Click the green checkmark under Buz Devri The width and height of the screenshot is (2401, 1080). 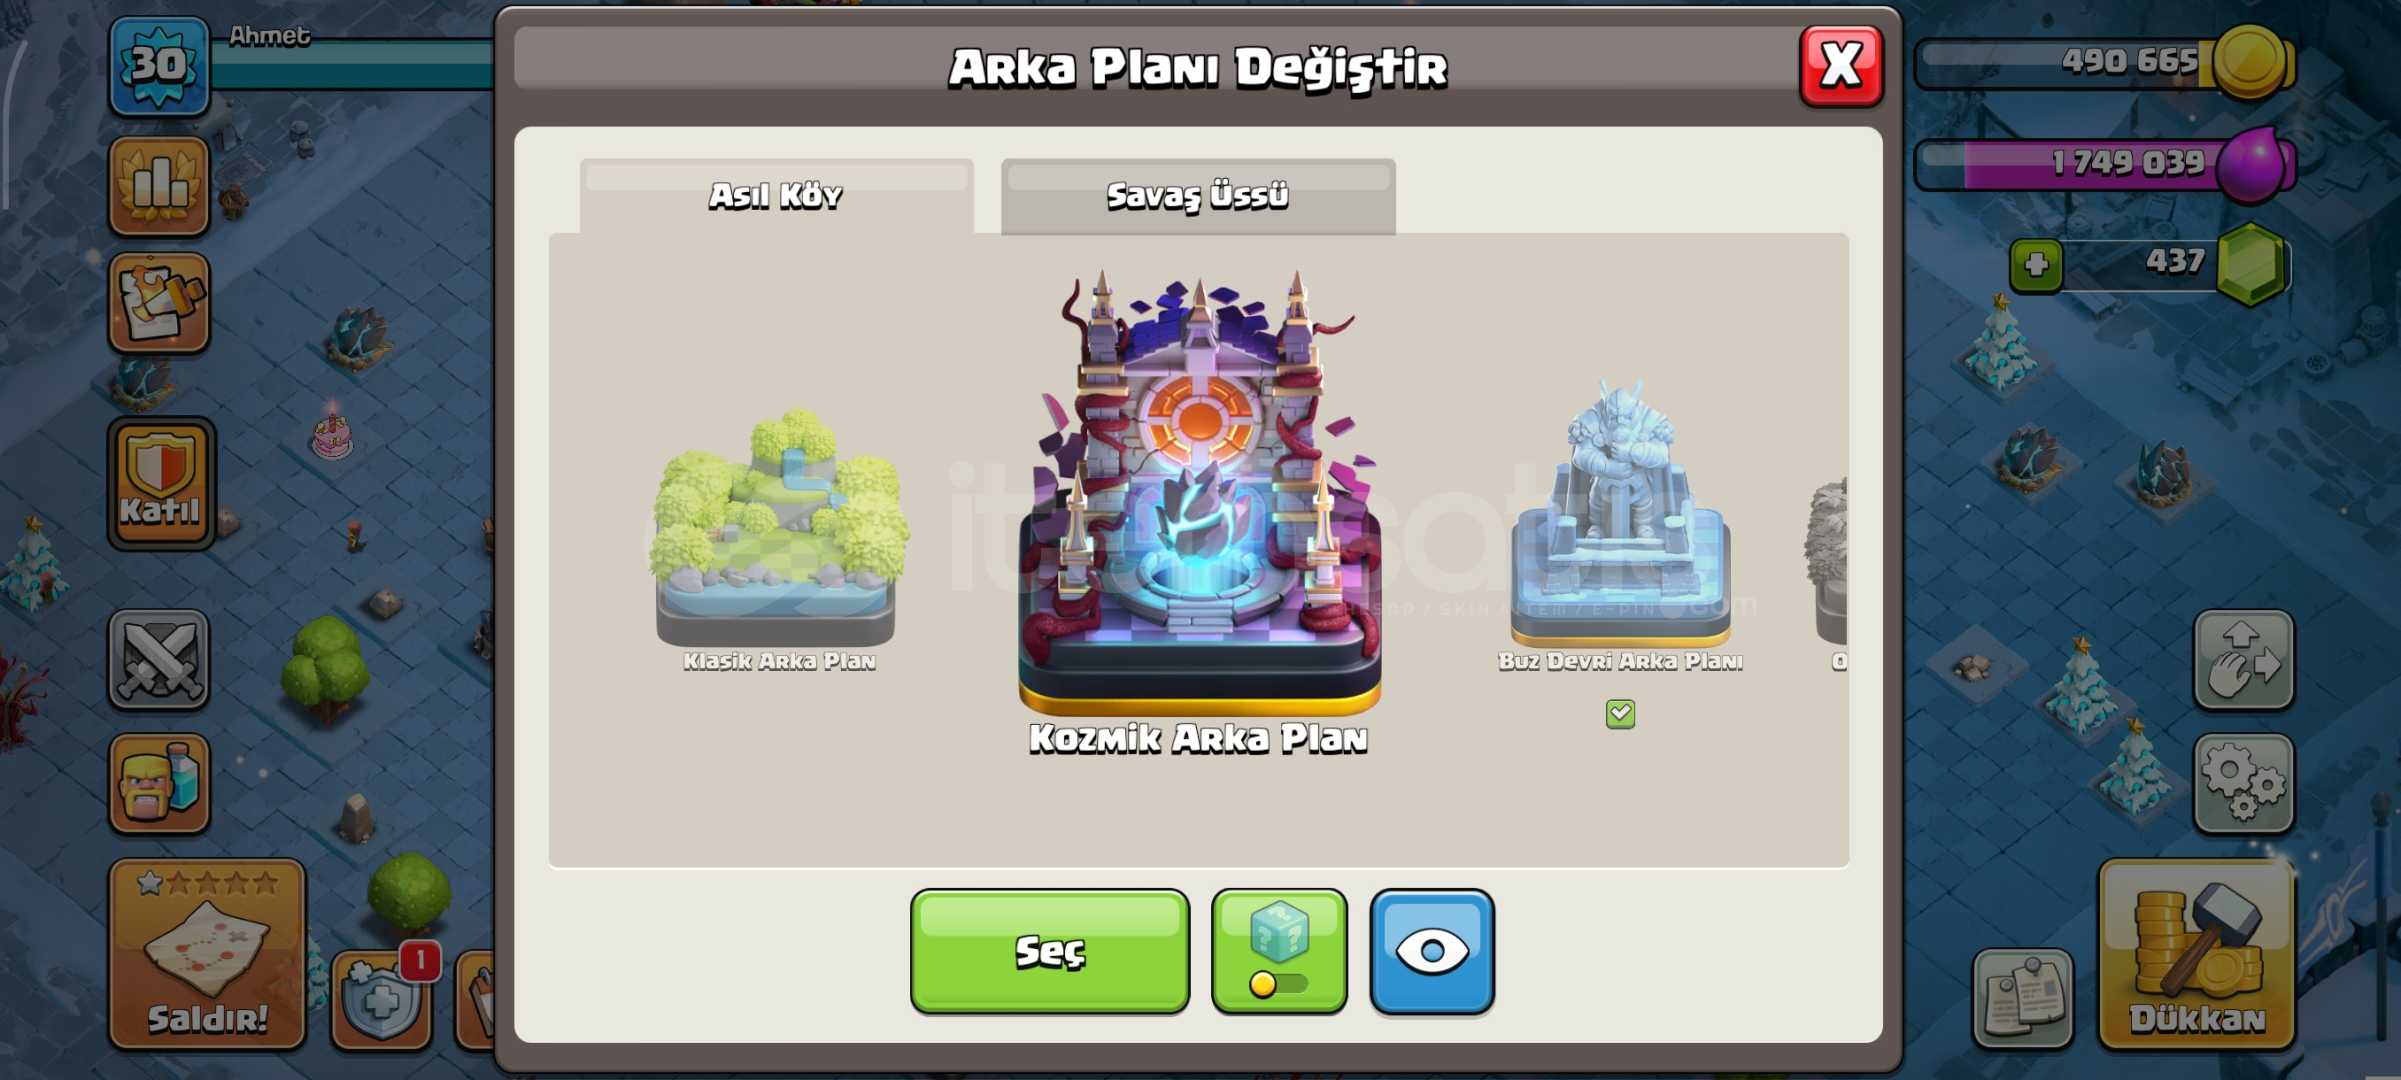coord(1620,714)
